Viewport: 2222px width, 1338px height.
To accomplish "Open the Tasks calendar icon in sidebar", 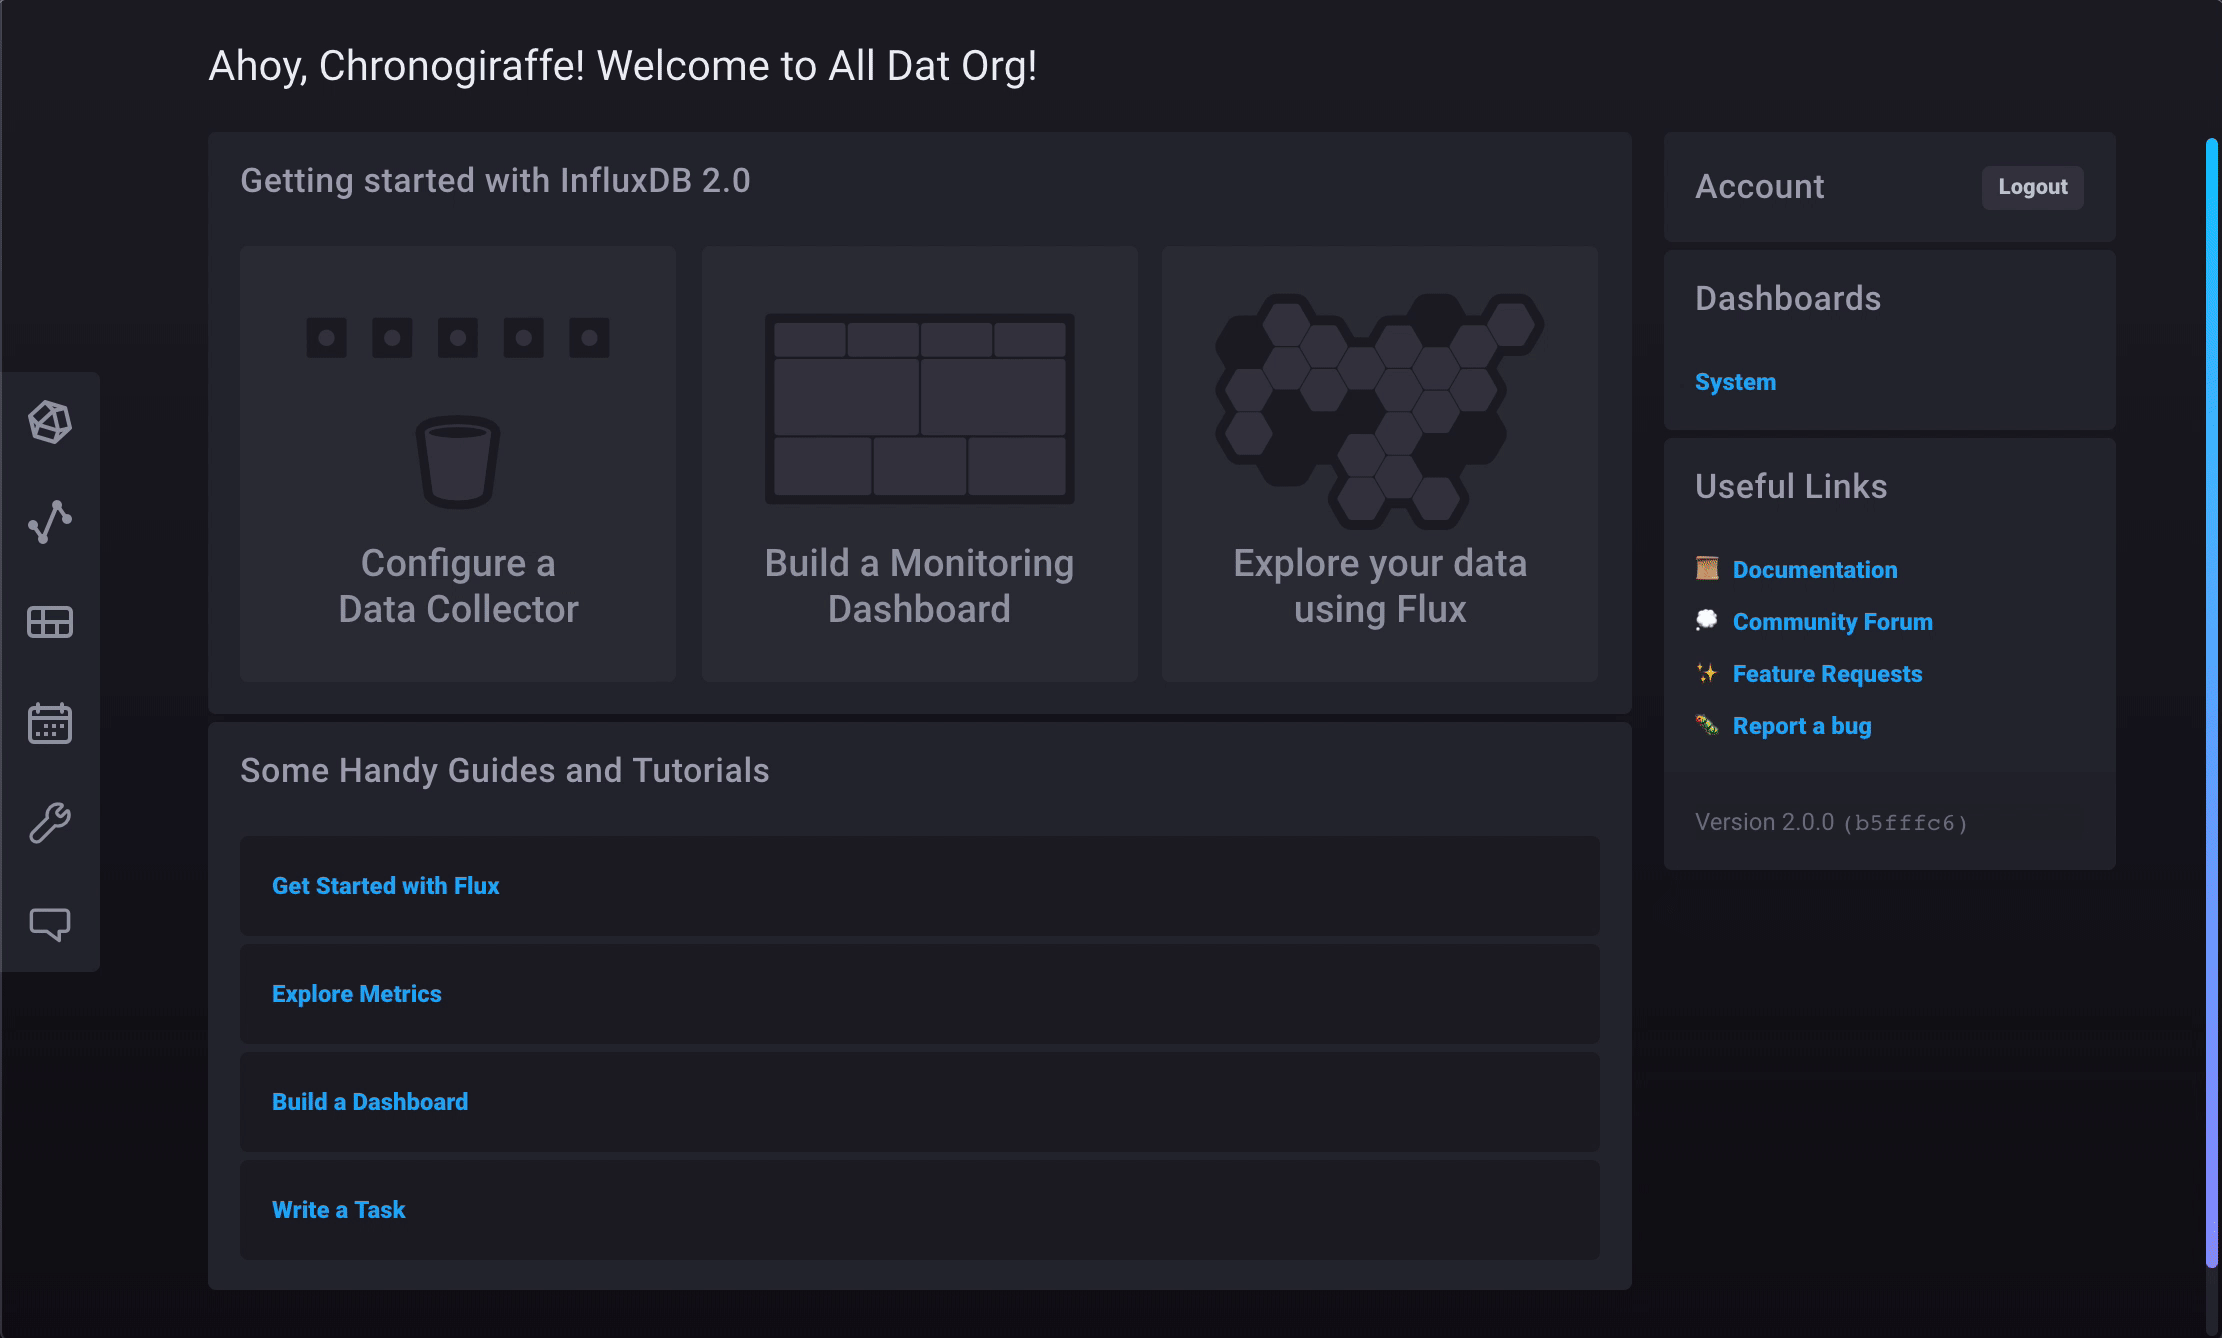I will (x=50, y=722).
